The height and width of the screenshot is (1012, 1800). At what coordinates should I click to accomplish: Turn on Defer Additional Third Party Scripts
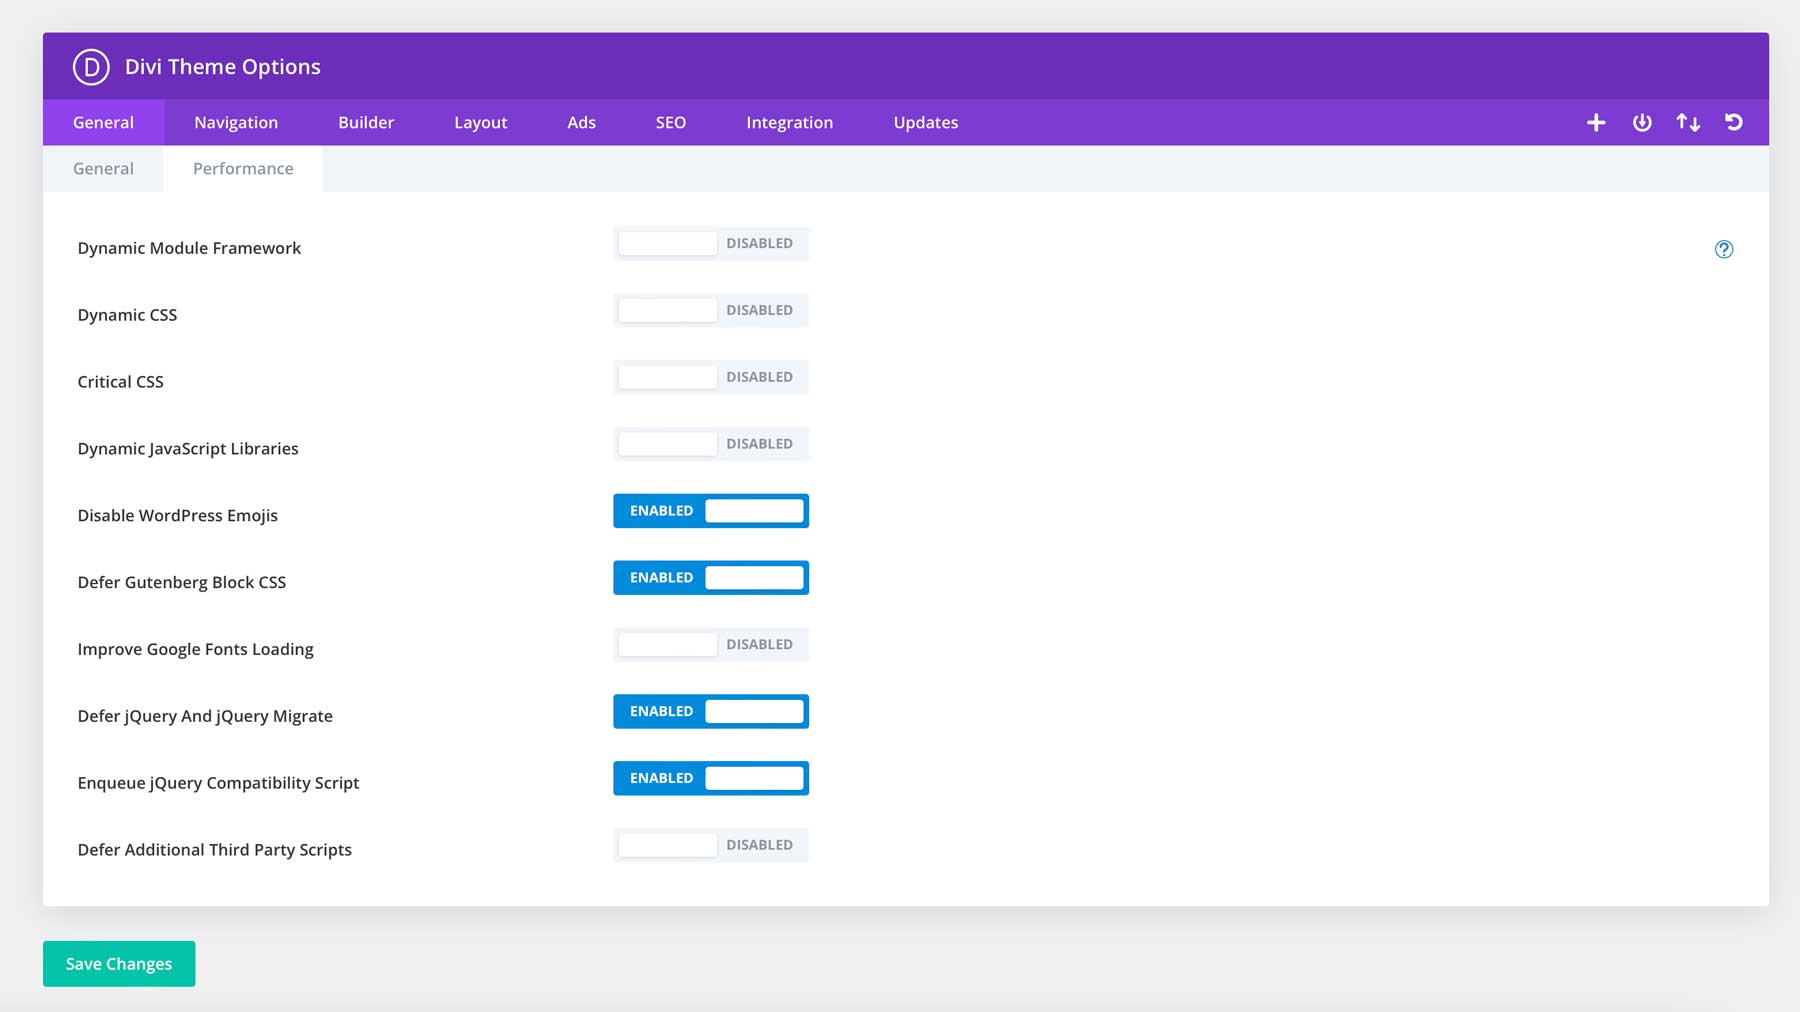711,845
